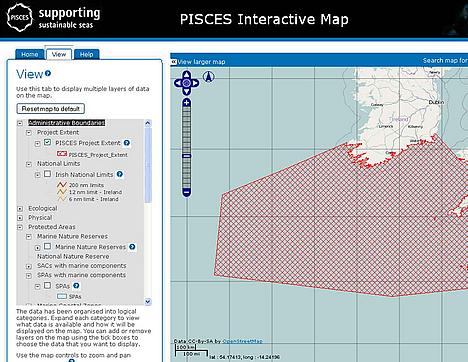This screenshot has width=468, height=362.
Task: Click the Dublin label on map
Action: [436, 102]
